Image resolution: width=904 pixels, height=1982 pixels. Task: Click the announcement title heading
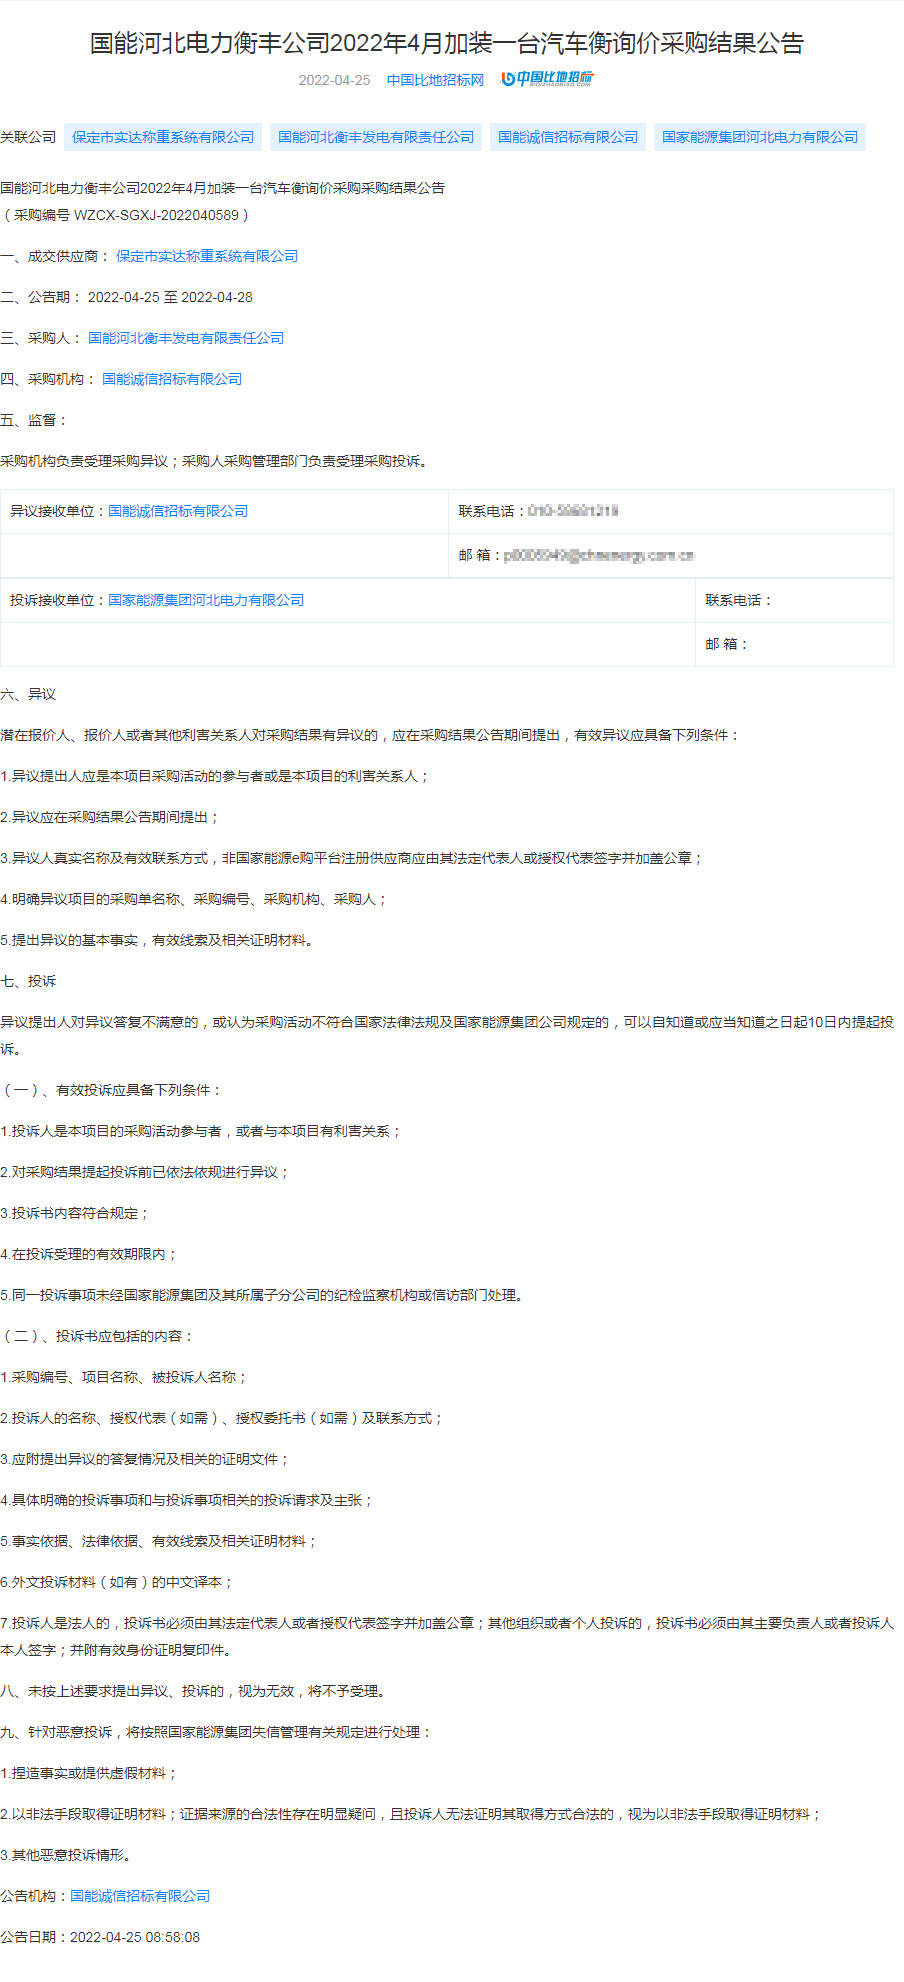click(x=447, y=43)
